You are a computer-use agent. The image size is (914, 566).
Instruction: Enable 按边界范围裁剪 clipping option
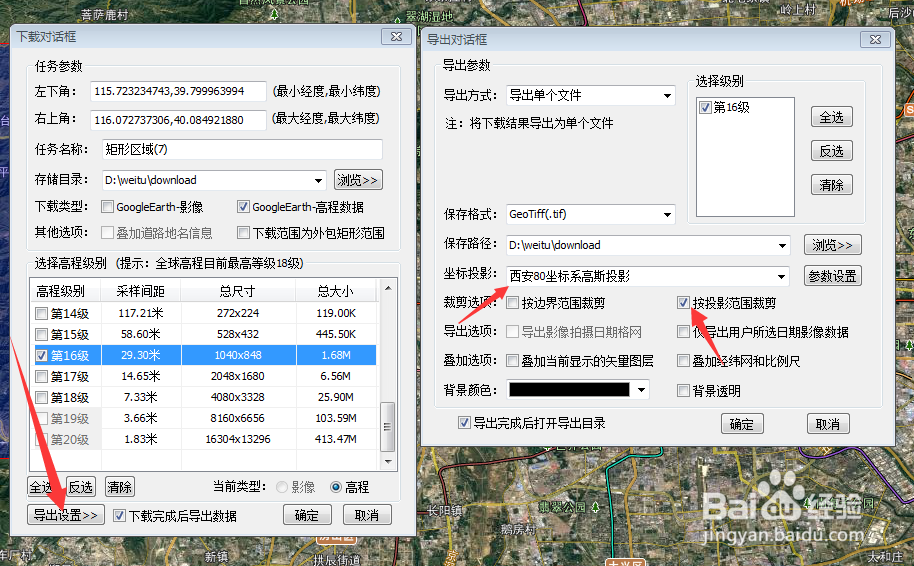coord(512,303)
